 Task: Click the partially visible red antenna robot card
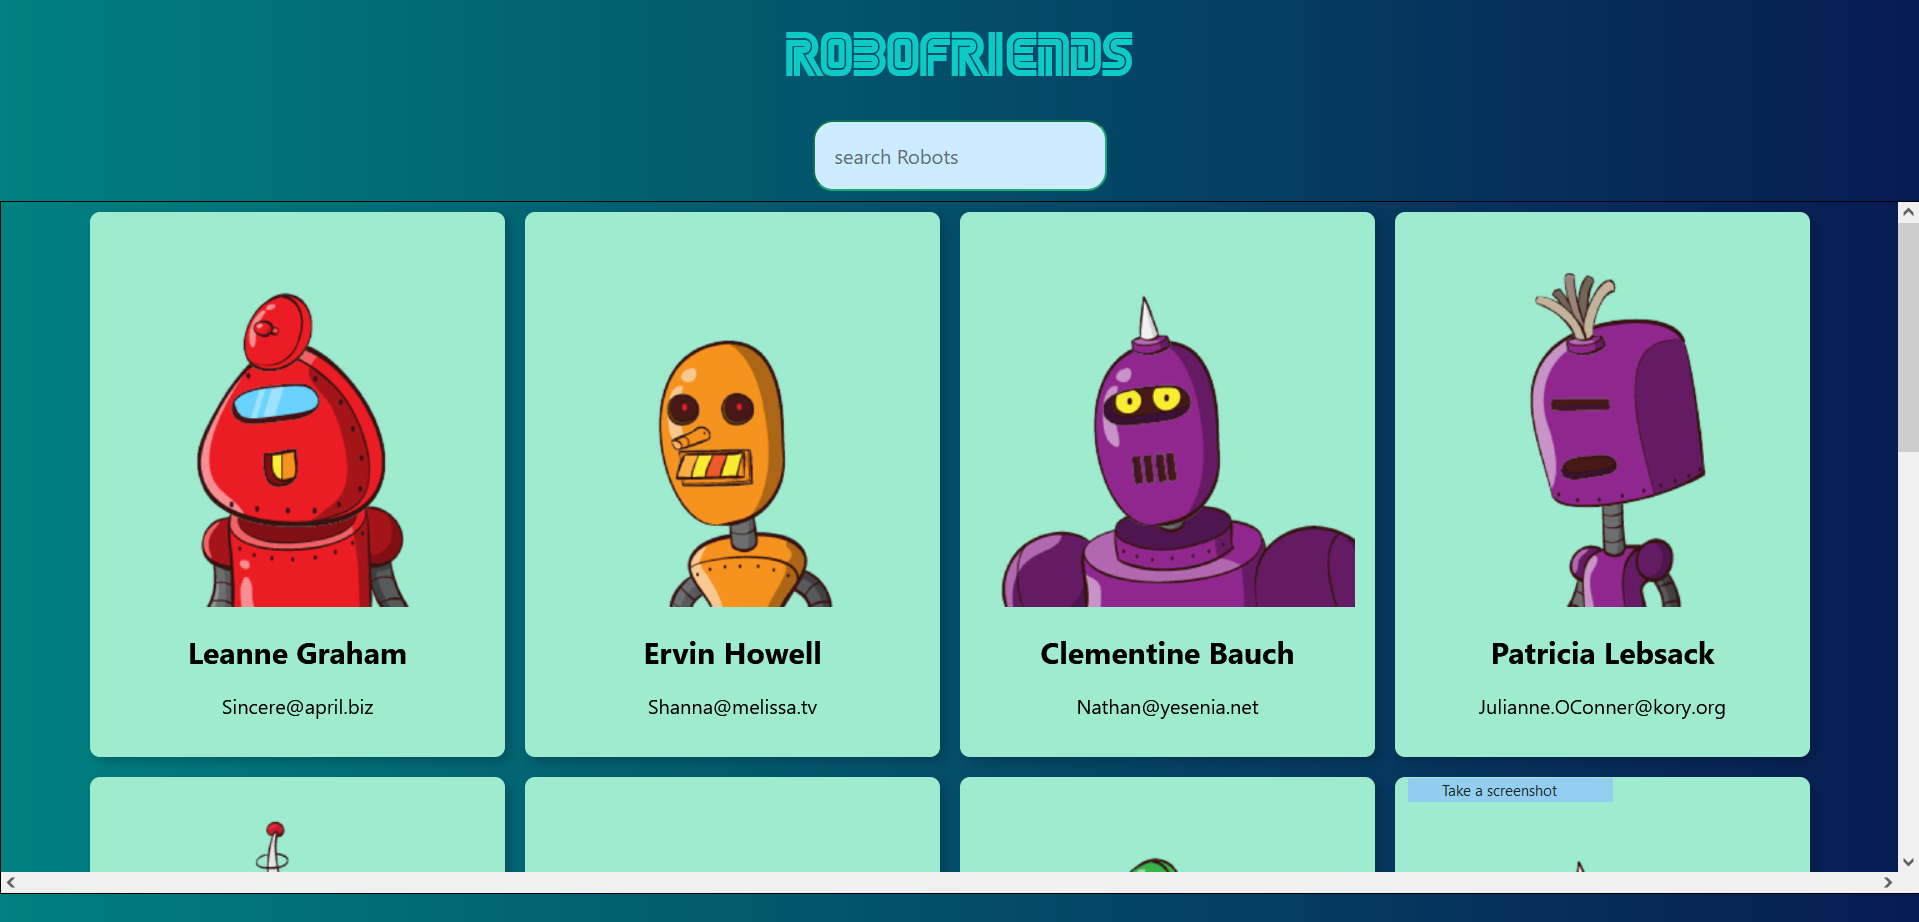click(x=297, y=825)
